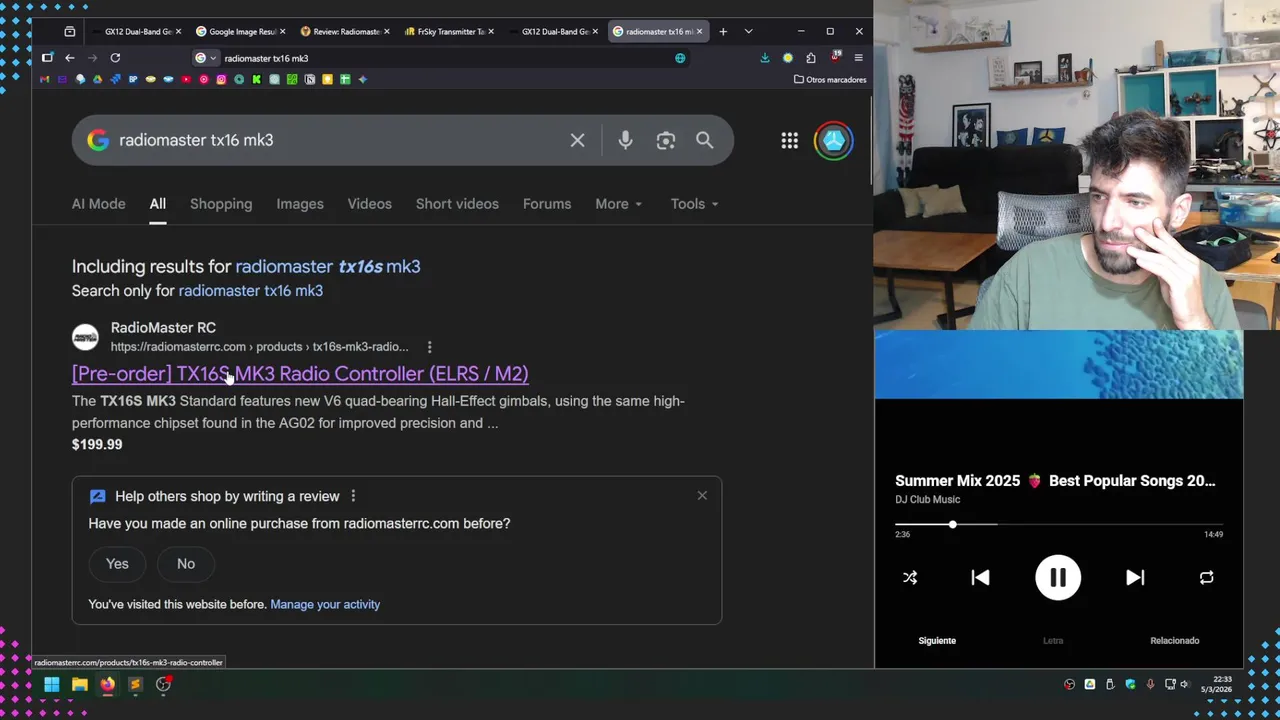Image resolution: width=1280 pixels, height=720 pixels.
Task: Open the Firefox downloads panel
Action: pos(765,58)
